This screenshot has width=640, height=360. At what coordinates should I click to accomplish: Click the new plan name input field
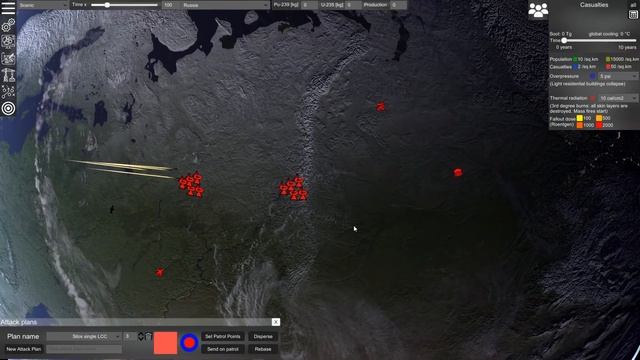point(84,349)
